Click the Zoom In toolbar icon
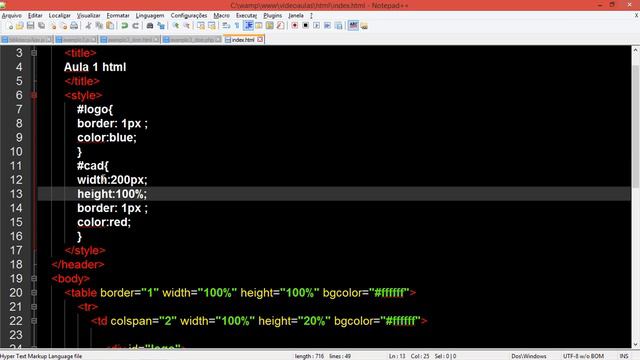The image size is (640, 360). [176, 26]
